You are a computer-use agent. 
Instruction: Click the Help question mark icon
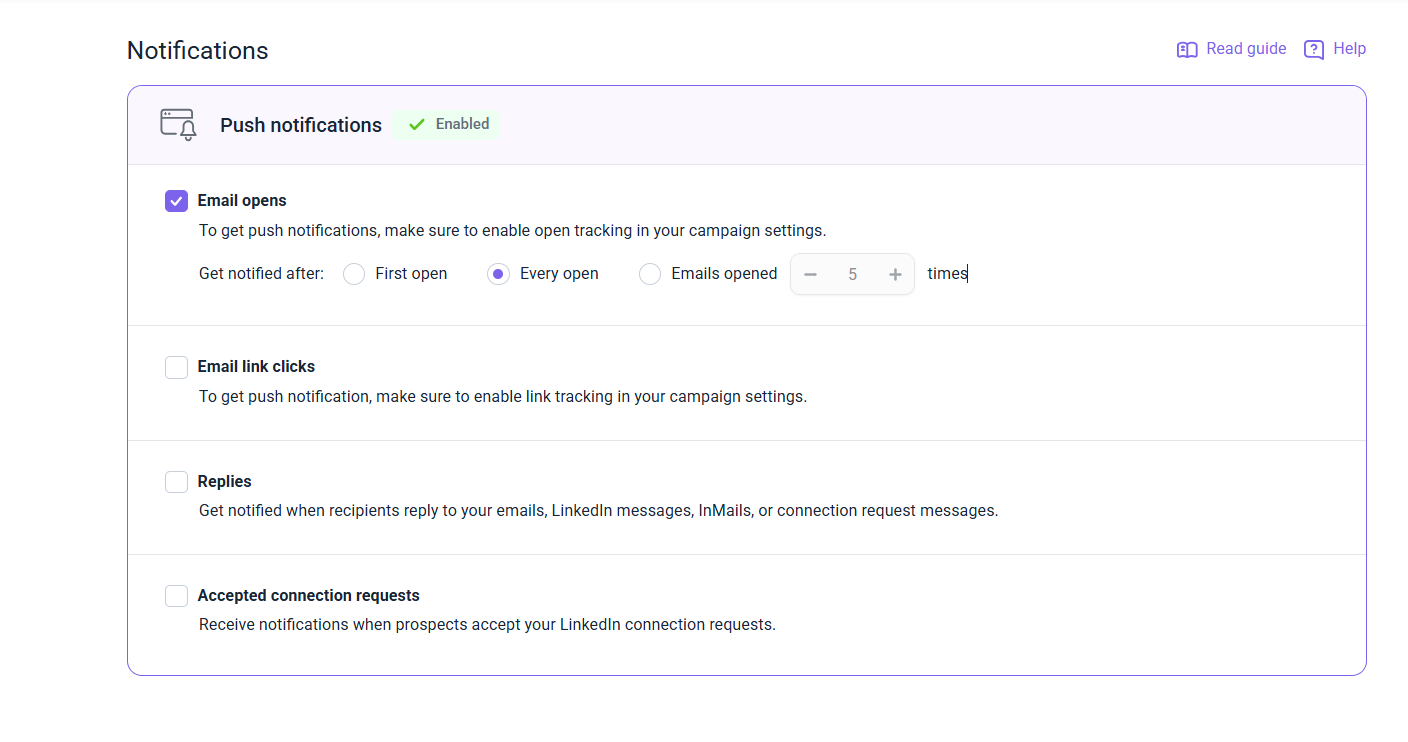coord(1314,50)
